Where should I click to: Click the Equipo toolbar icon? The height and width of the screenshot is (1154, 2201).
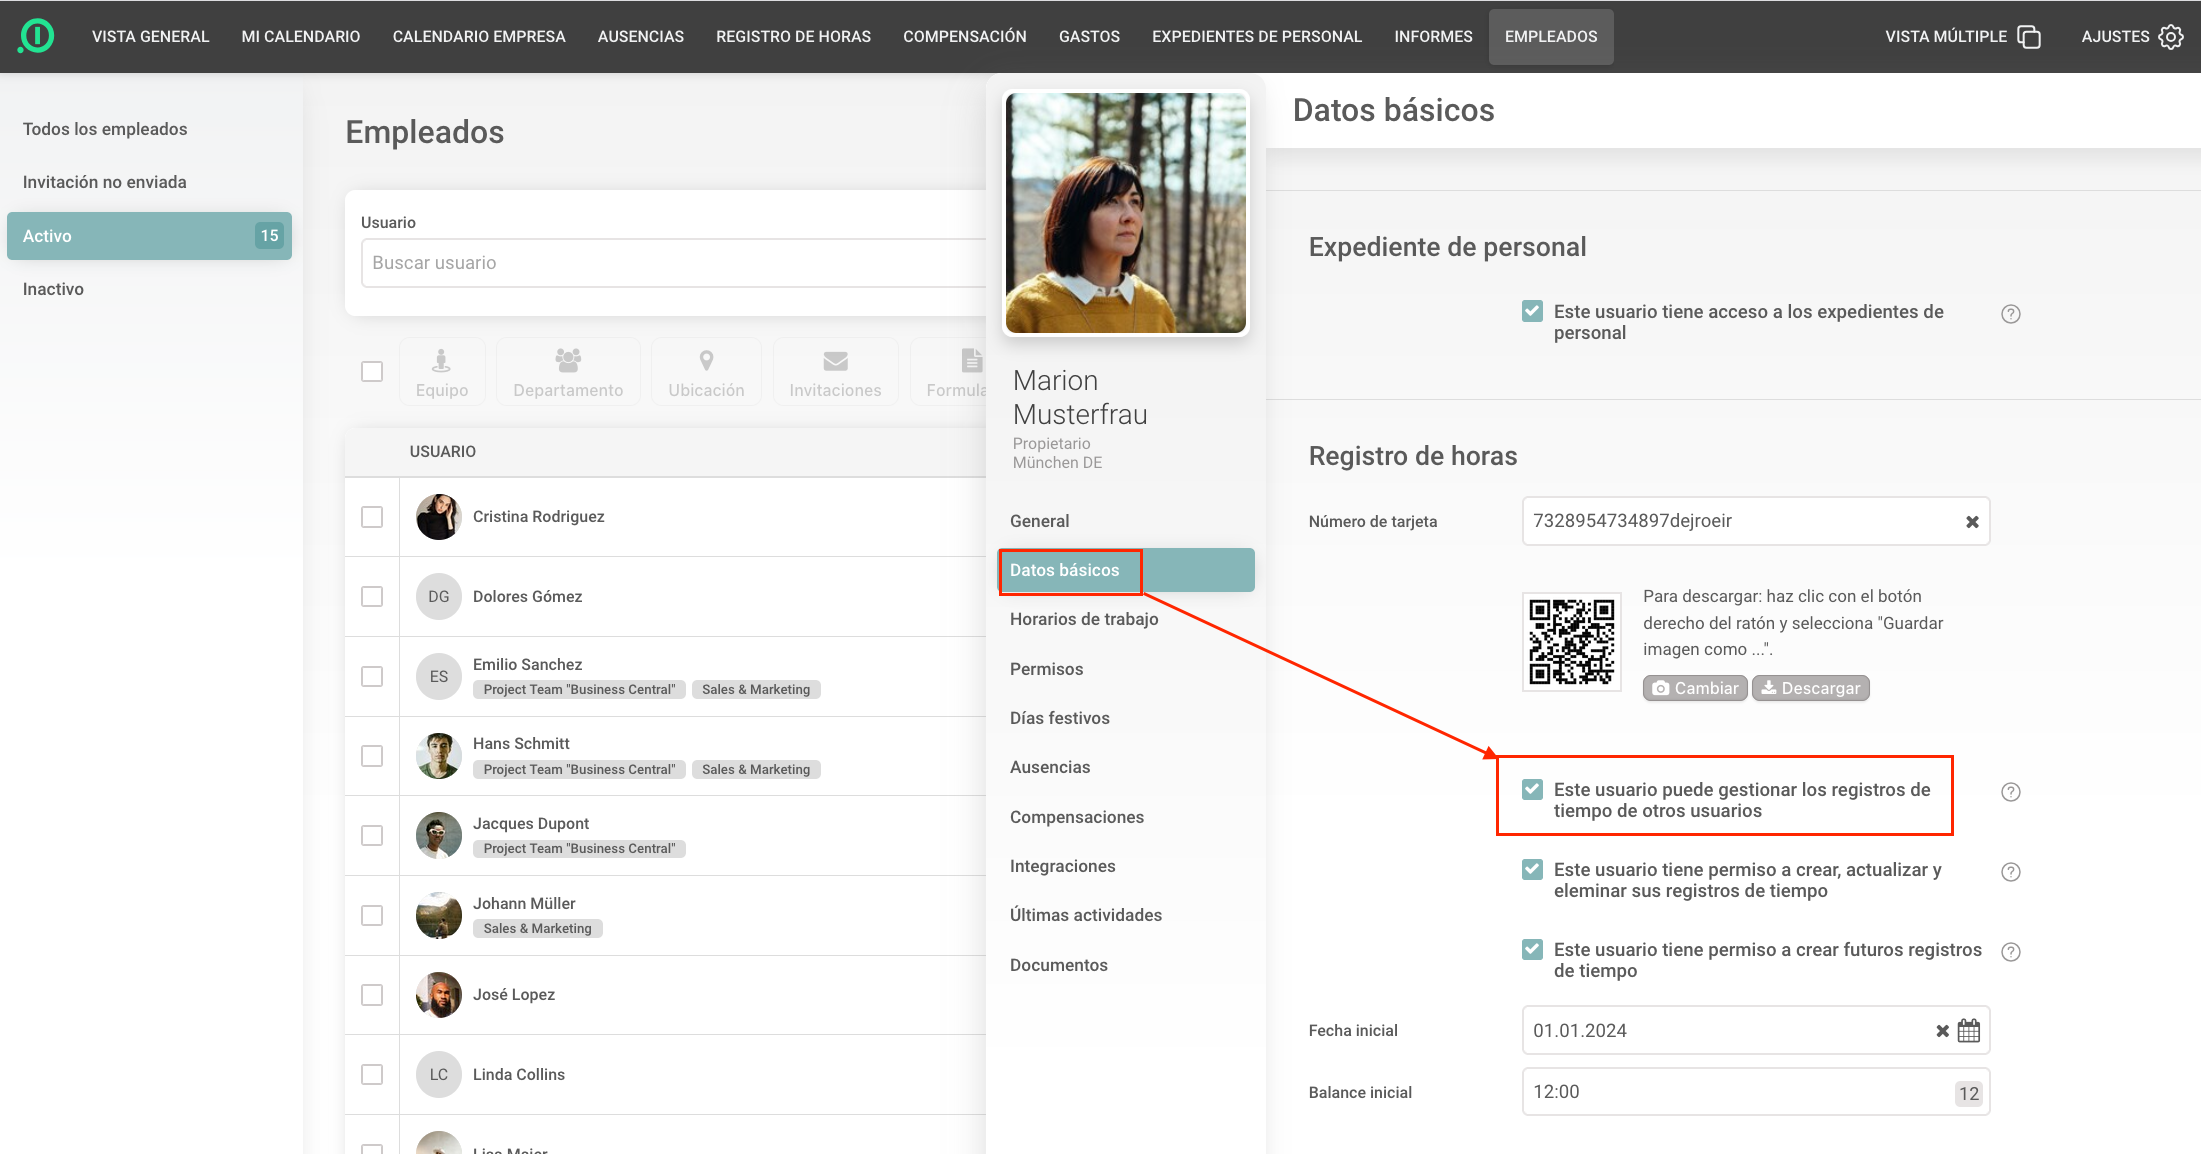pos(441,360)
